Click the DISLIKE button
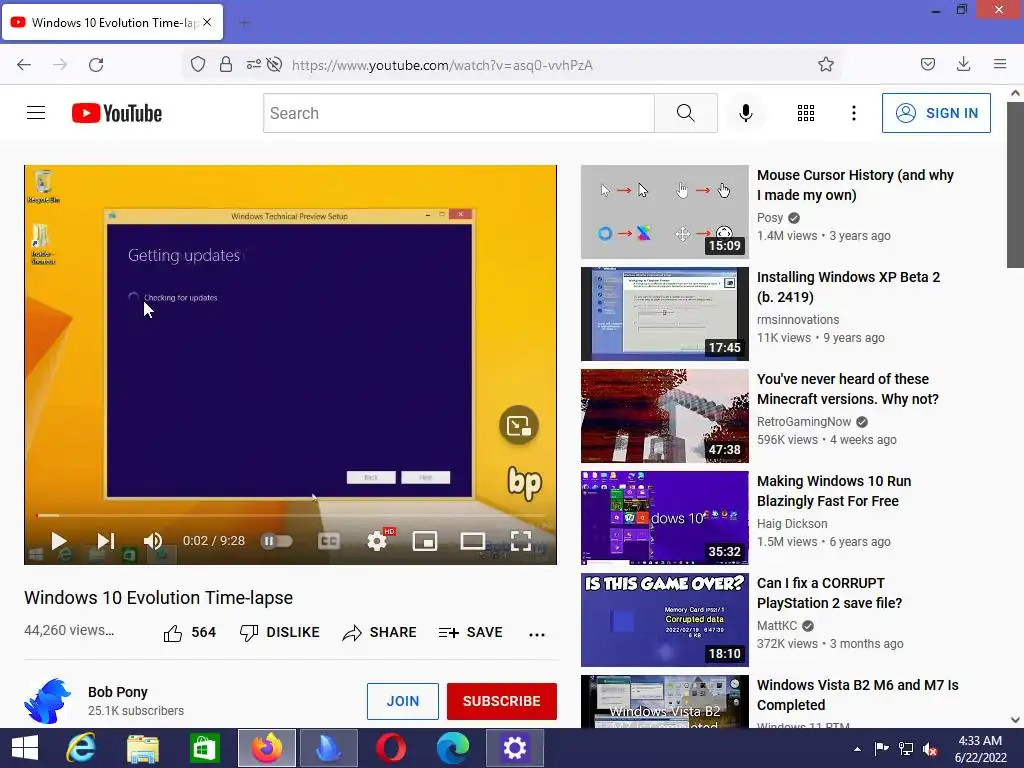Image resolution: width=1024 pixels, height=768 pixels. point(280,632)
